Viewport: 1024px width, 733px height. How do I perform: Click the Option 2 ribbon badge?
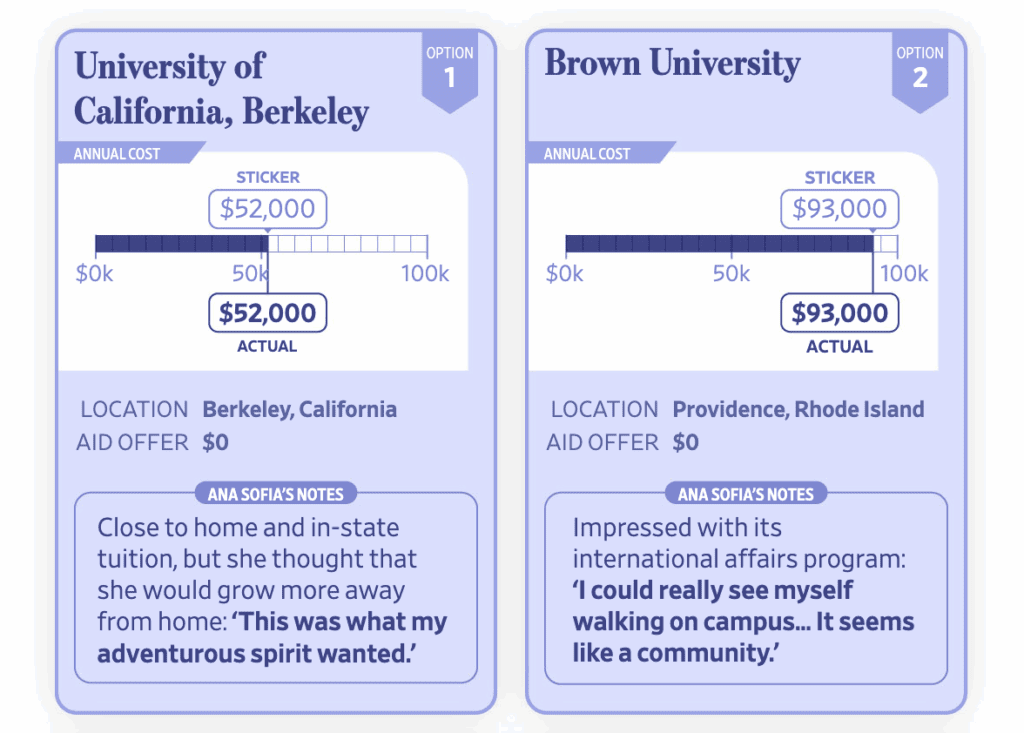click(919, 68)
